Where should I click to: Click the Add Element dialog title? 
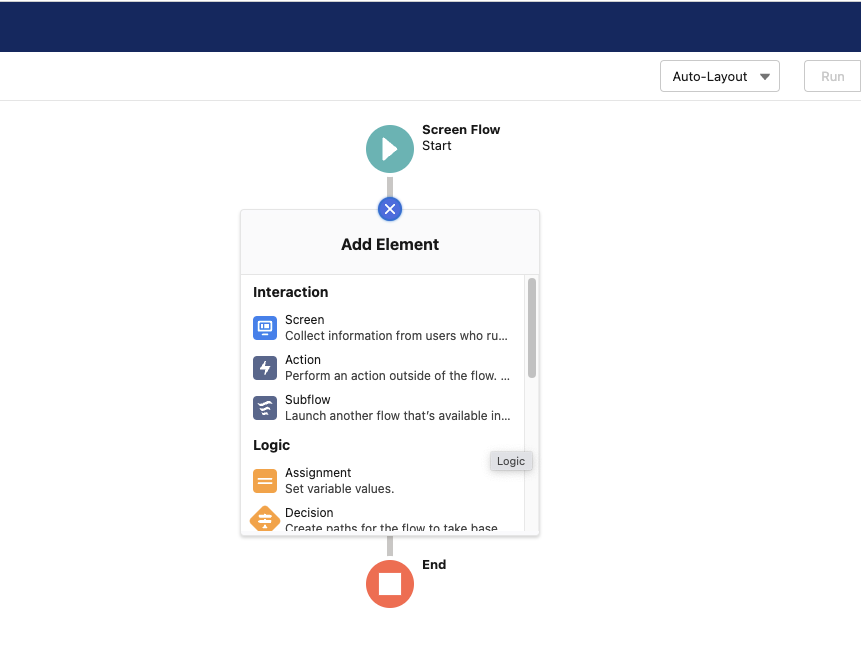[389, 244]
